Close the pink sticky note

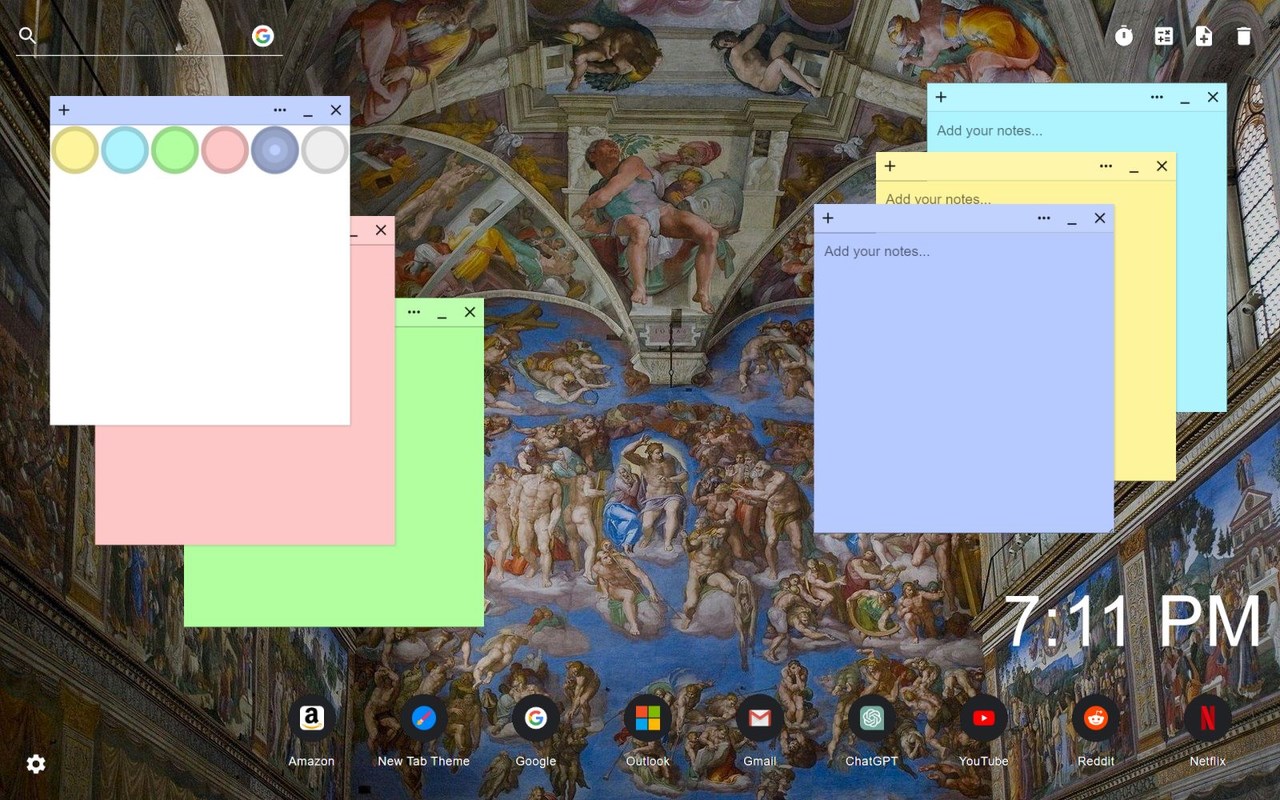point(381,230)
